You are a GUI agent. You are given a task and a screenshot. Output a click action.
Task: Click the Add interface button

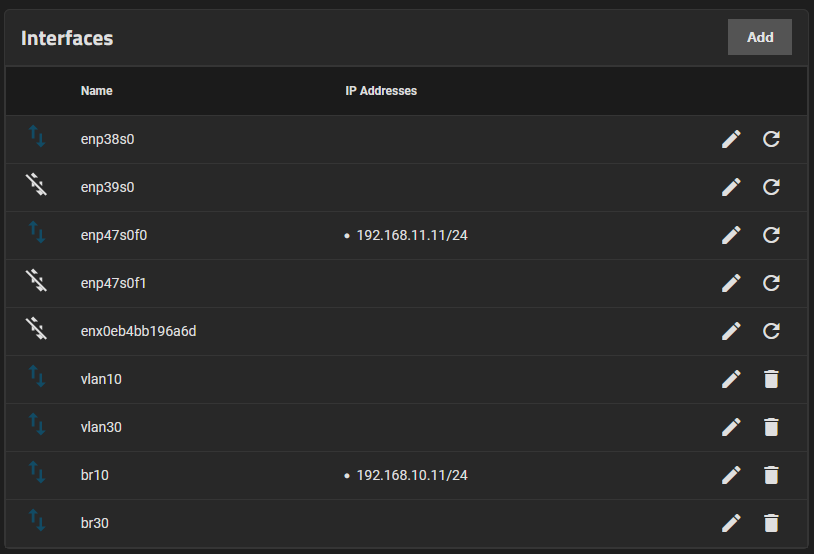click(759, 37)
